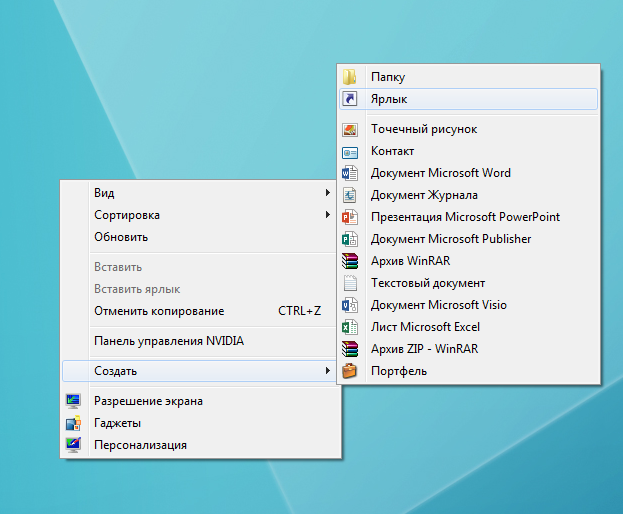Expand the Сортировка submenu arrow
This screenshot has width=623, height=514.
tap(327, 215)
